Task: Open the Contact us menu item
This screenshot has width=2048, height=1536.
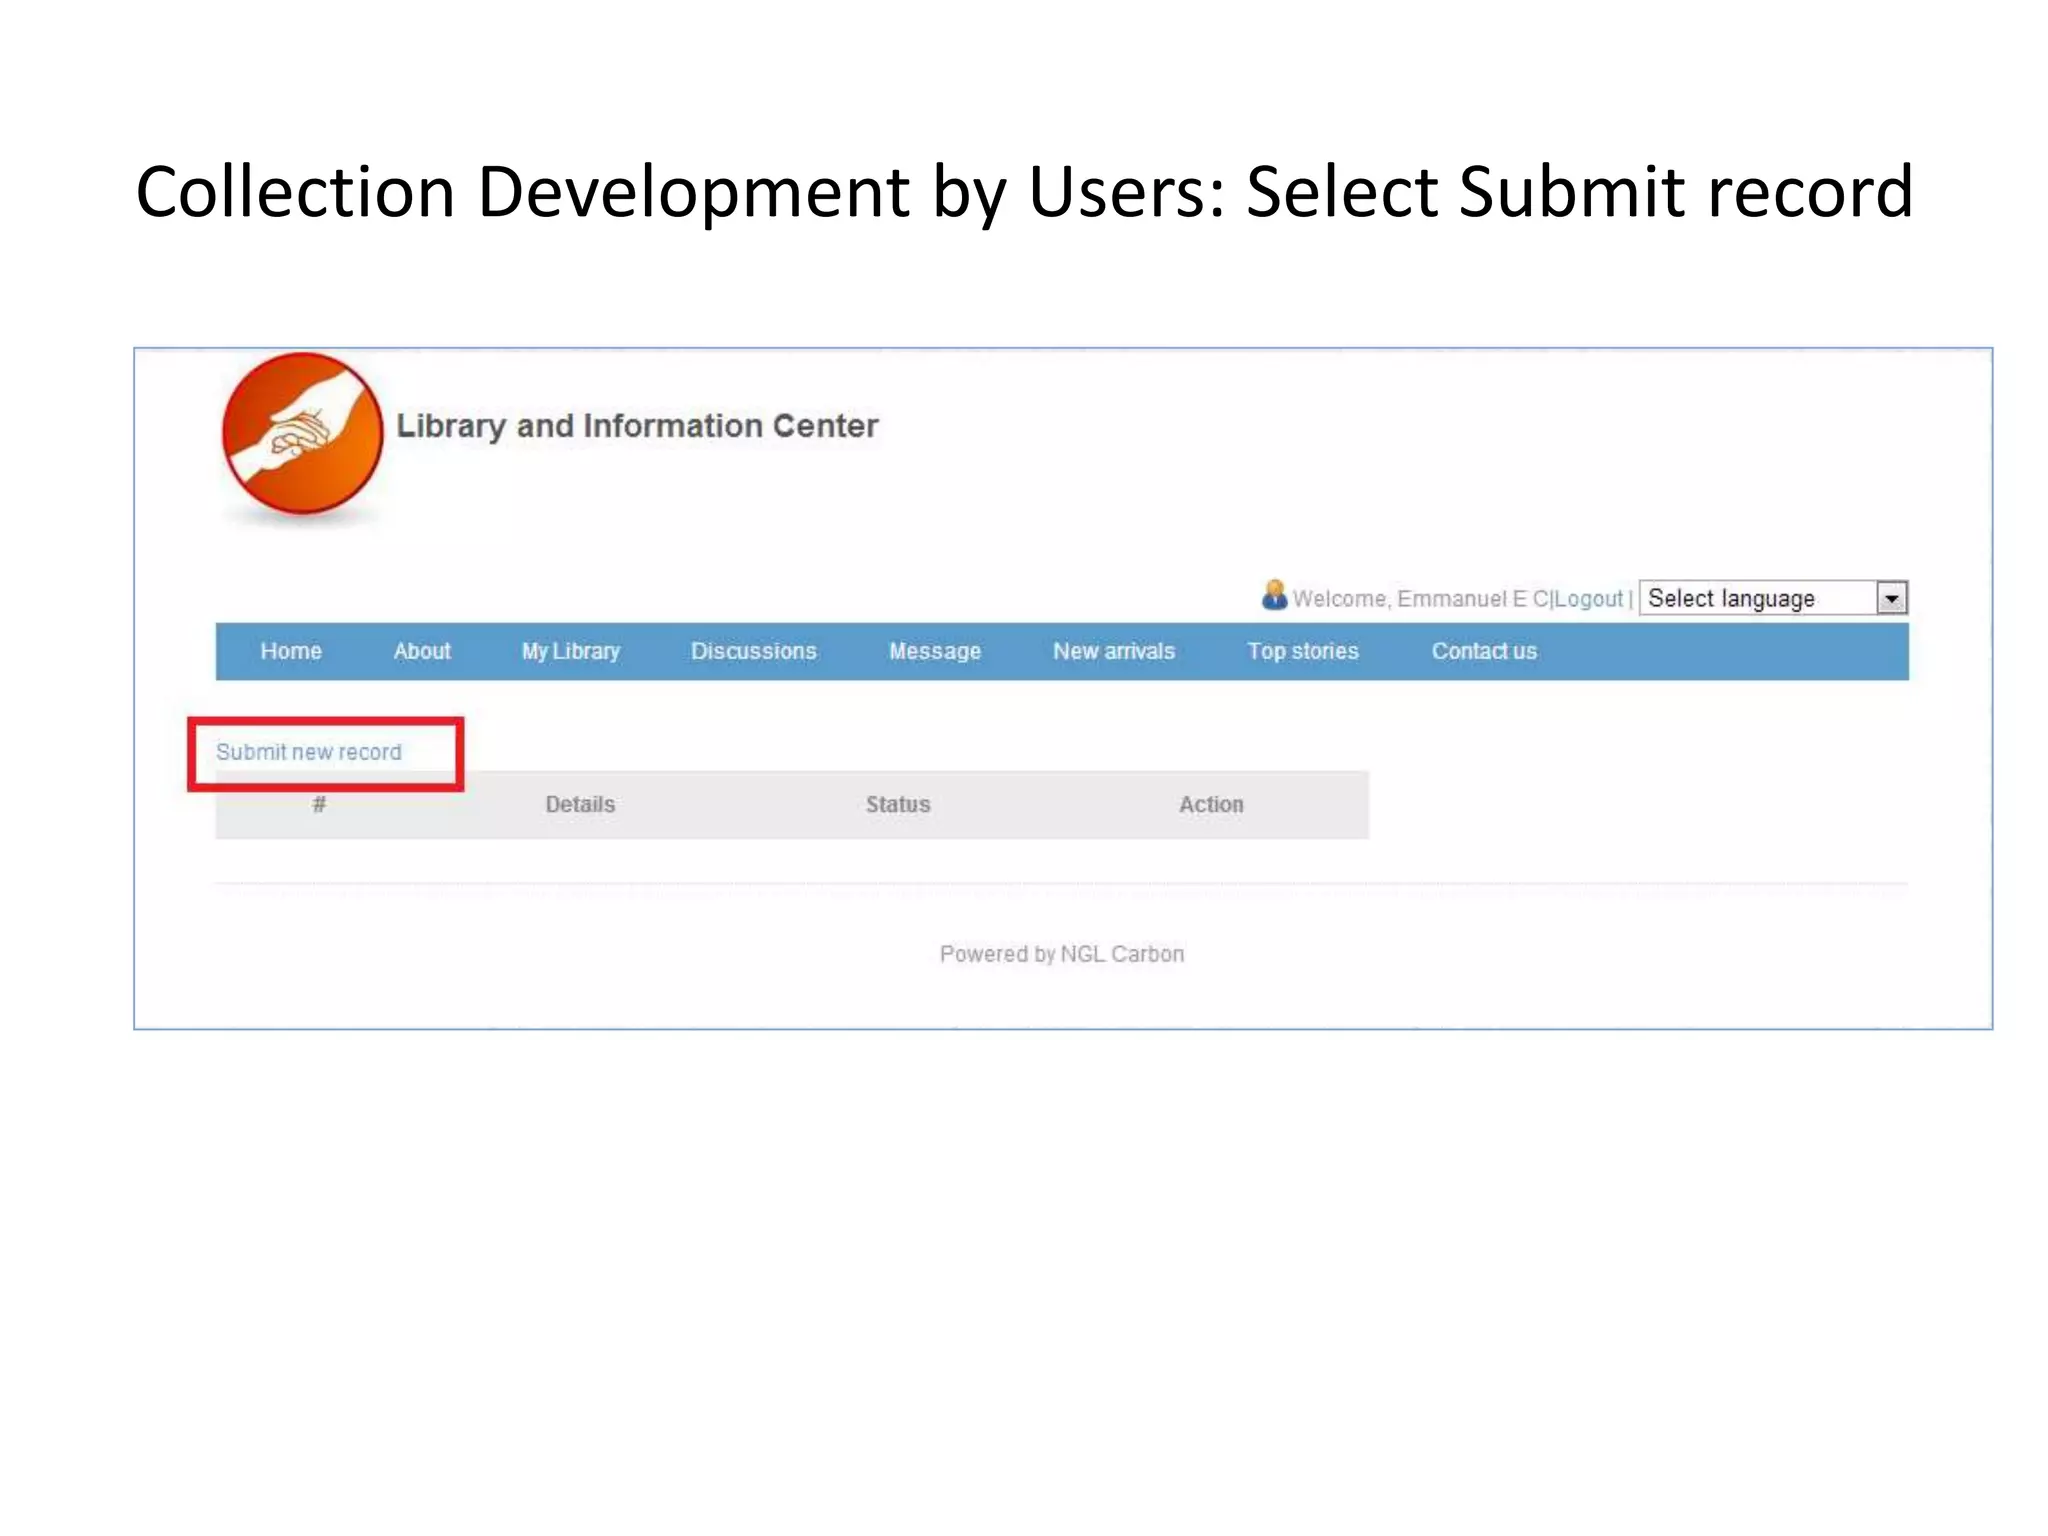Action: click(1484, 651)
